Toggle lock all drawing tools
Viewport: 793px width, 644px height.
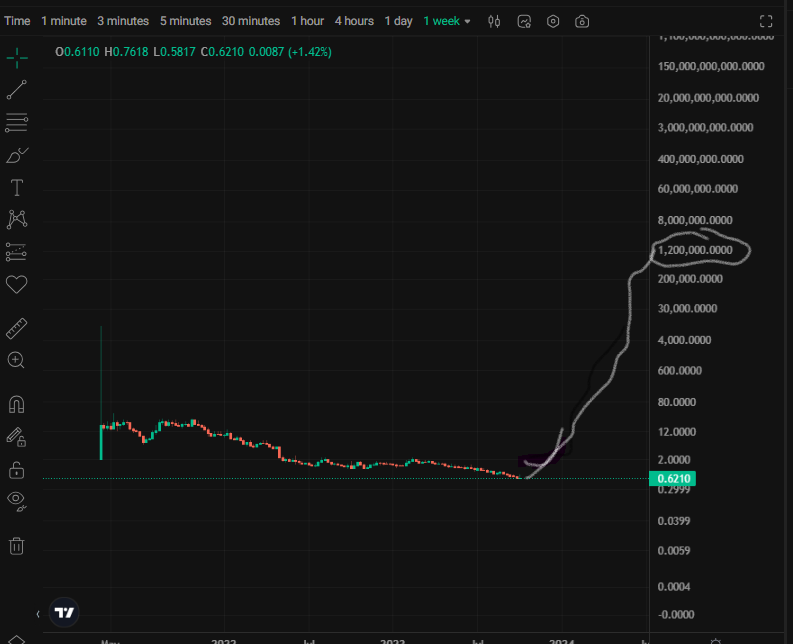point(16,470)
